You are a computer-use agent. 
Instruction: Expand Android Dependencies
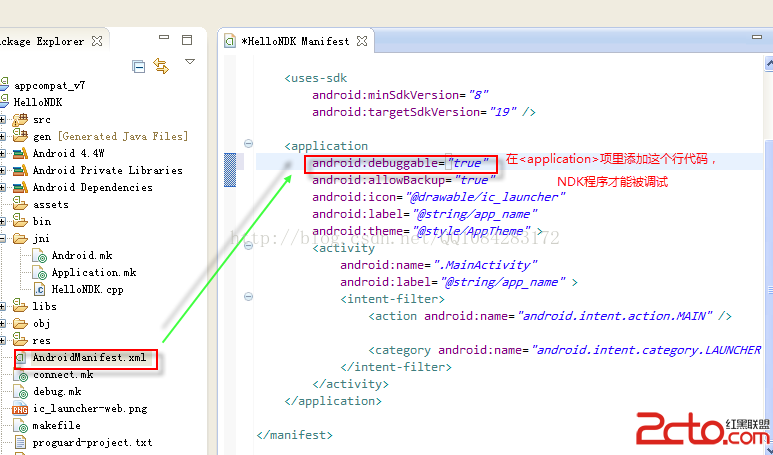2,187
